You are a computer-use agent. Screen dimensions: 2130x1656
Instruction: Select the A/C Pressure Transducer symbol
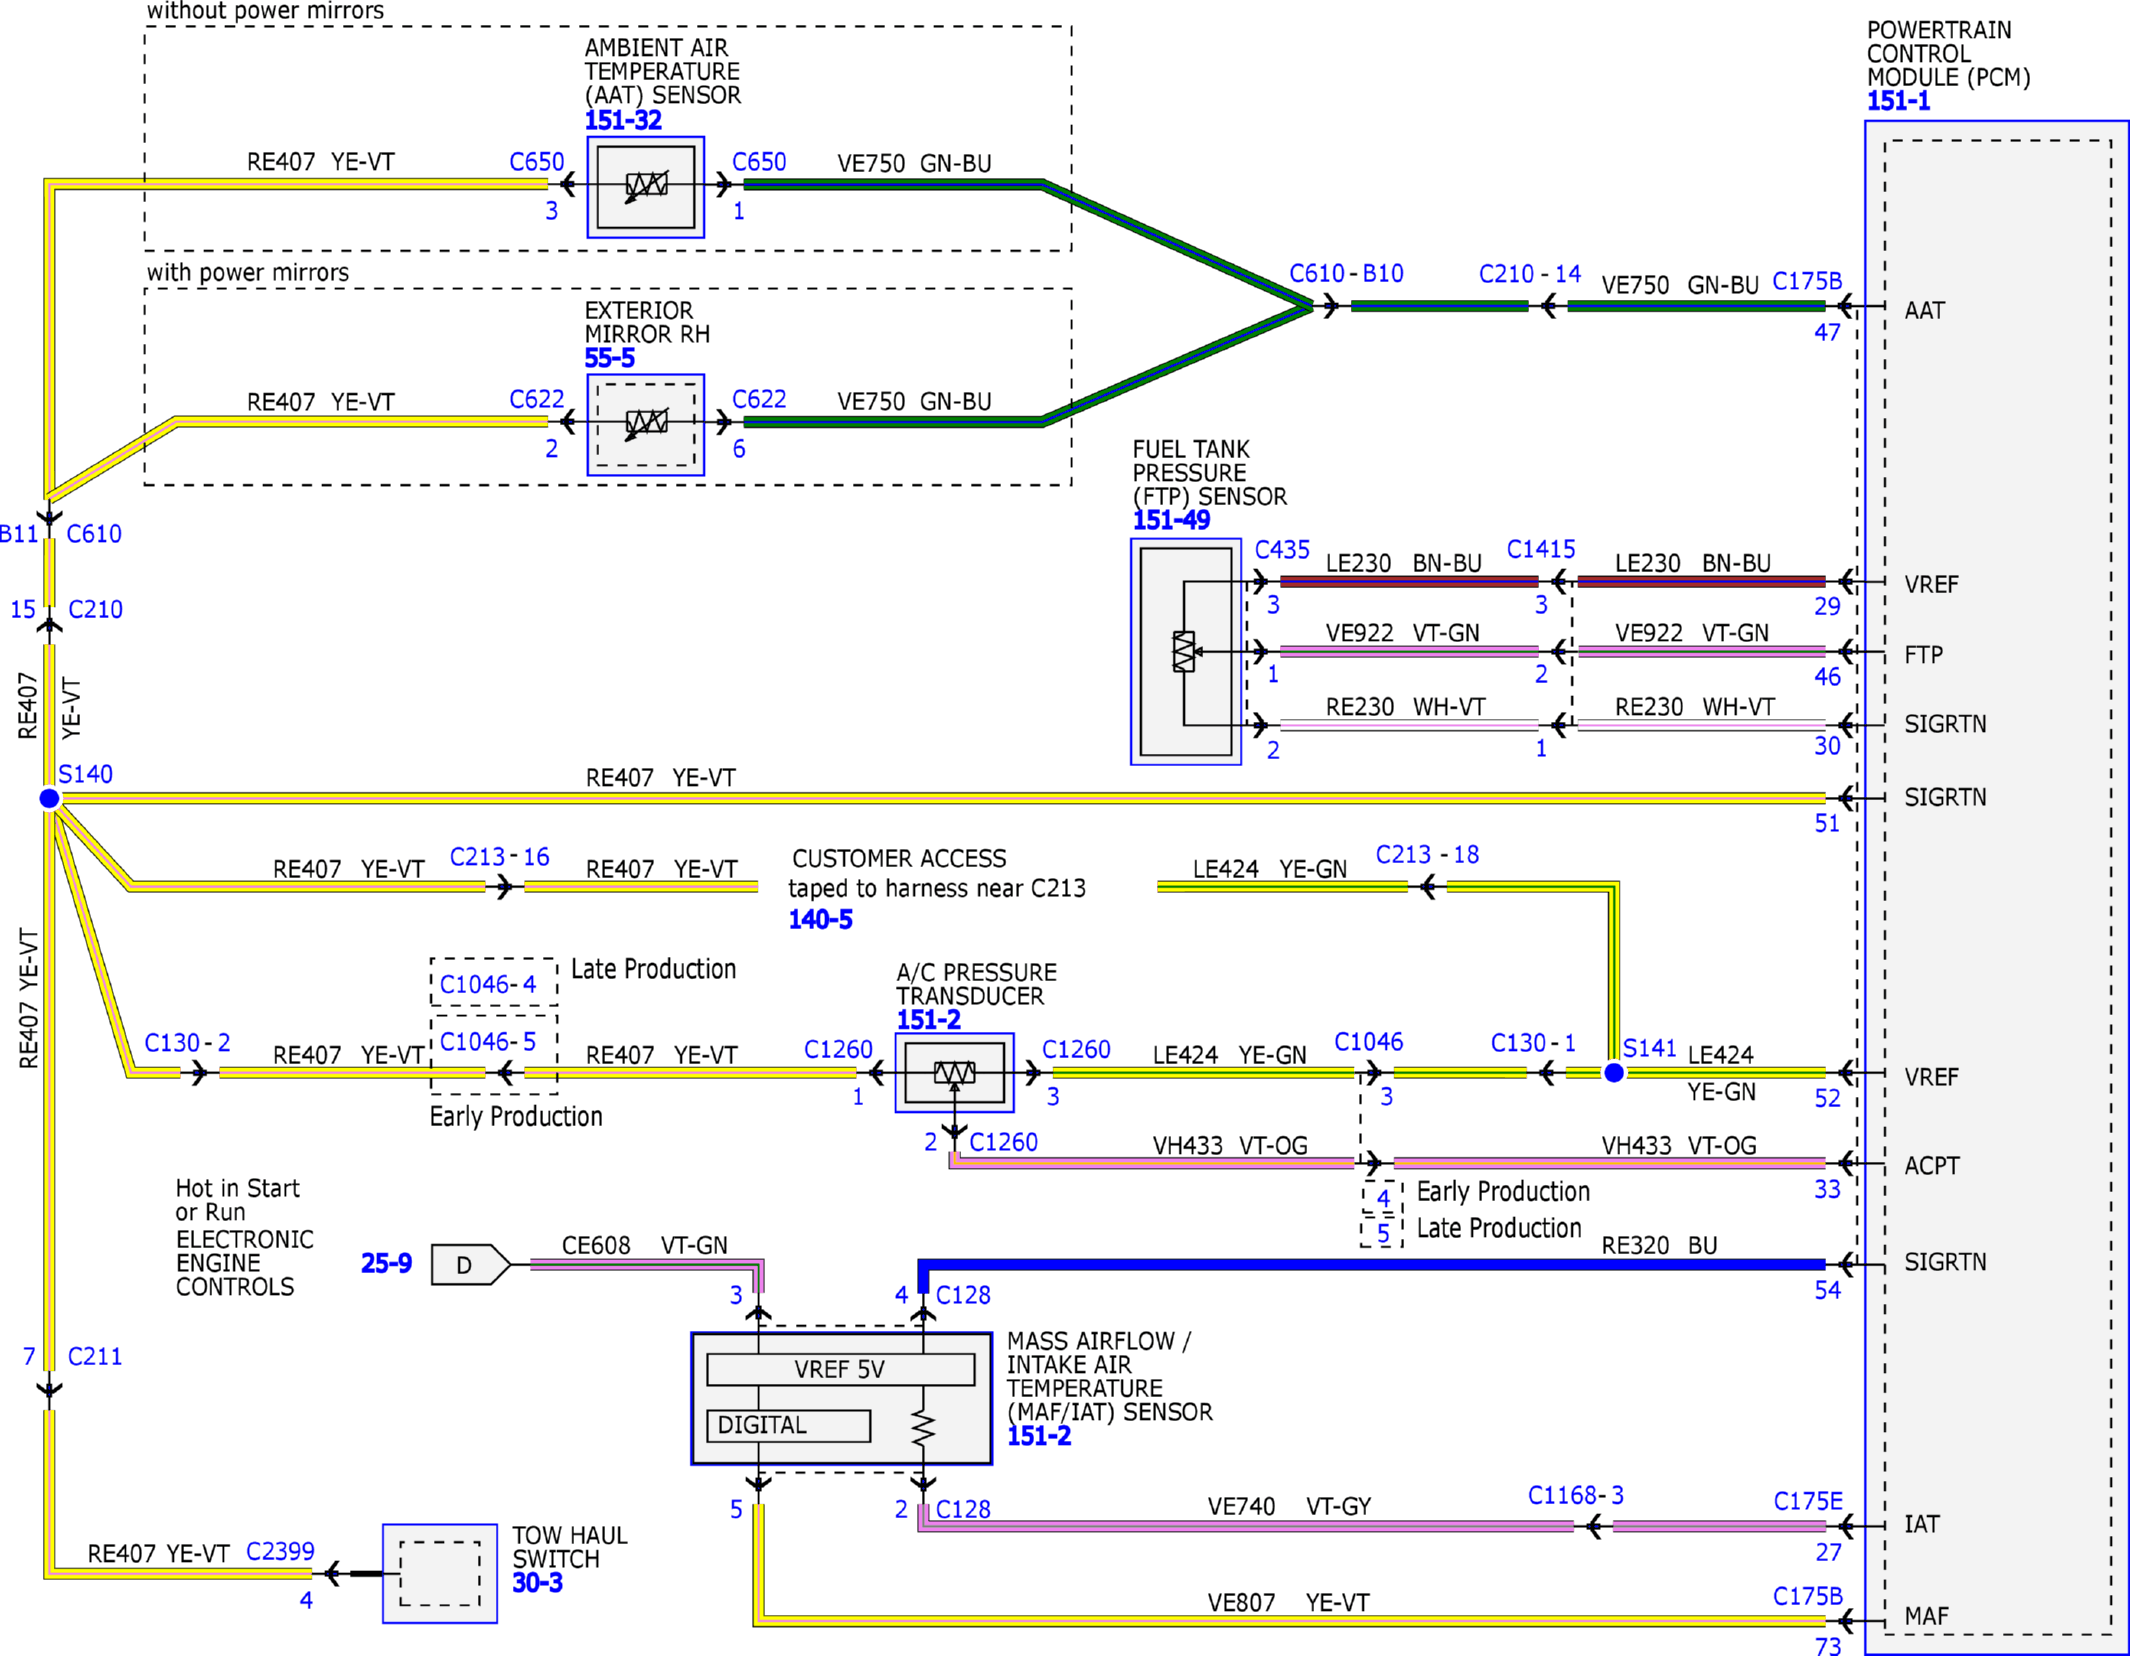click(x=954, y=1073)
